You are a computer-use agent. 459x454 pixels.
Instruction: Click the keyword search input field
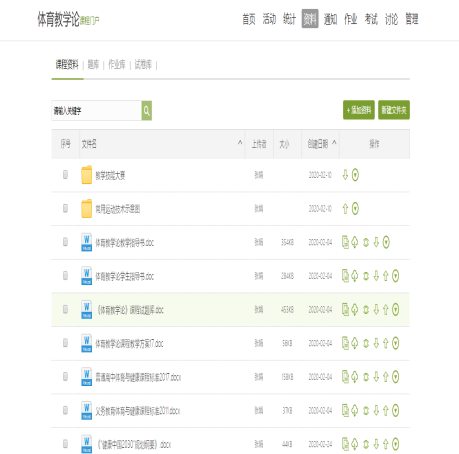tap(97, 110)
